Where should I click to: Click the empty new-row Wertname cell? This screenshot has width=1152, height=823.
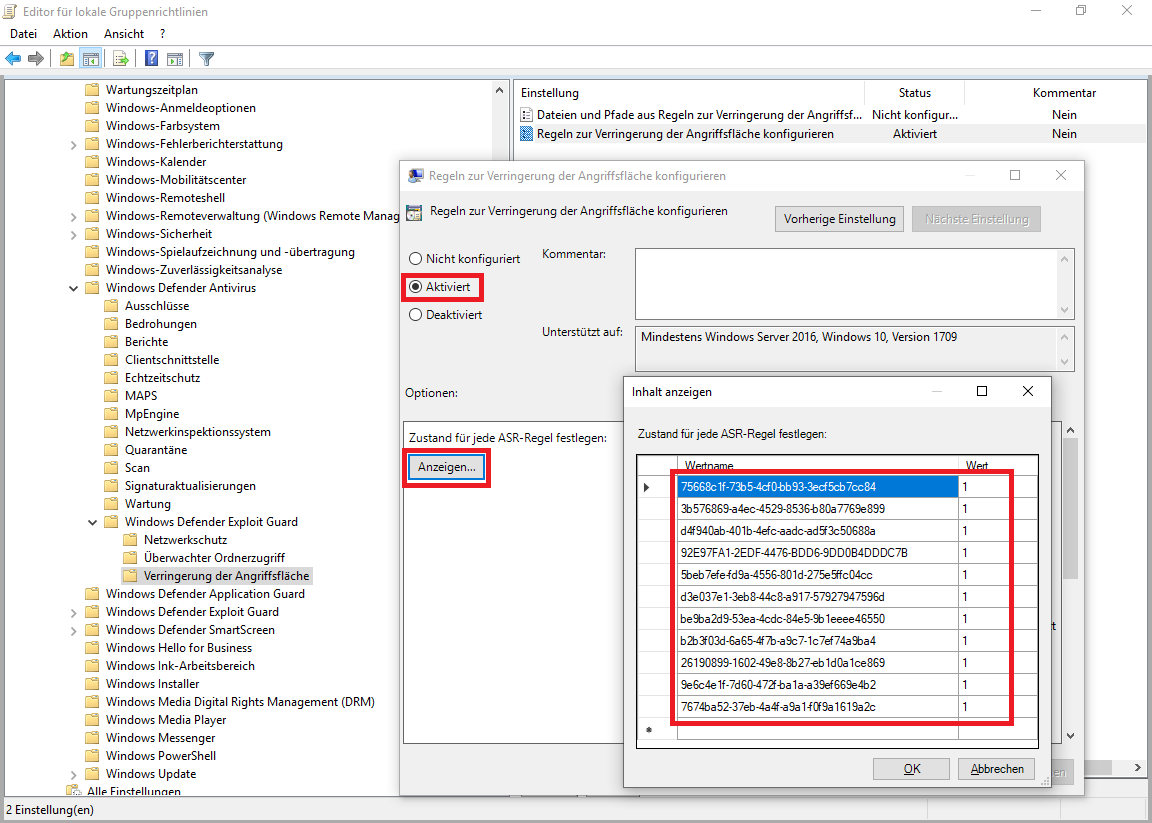818,730
